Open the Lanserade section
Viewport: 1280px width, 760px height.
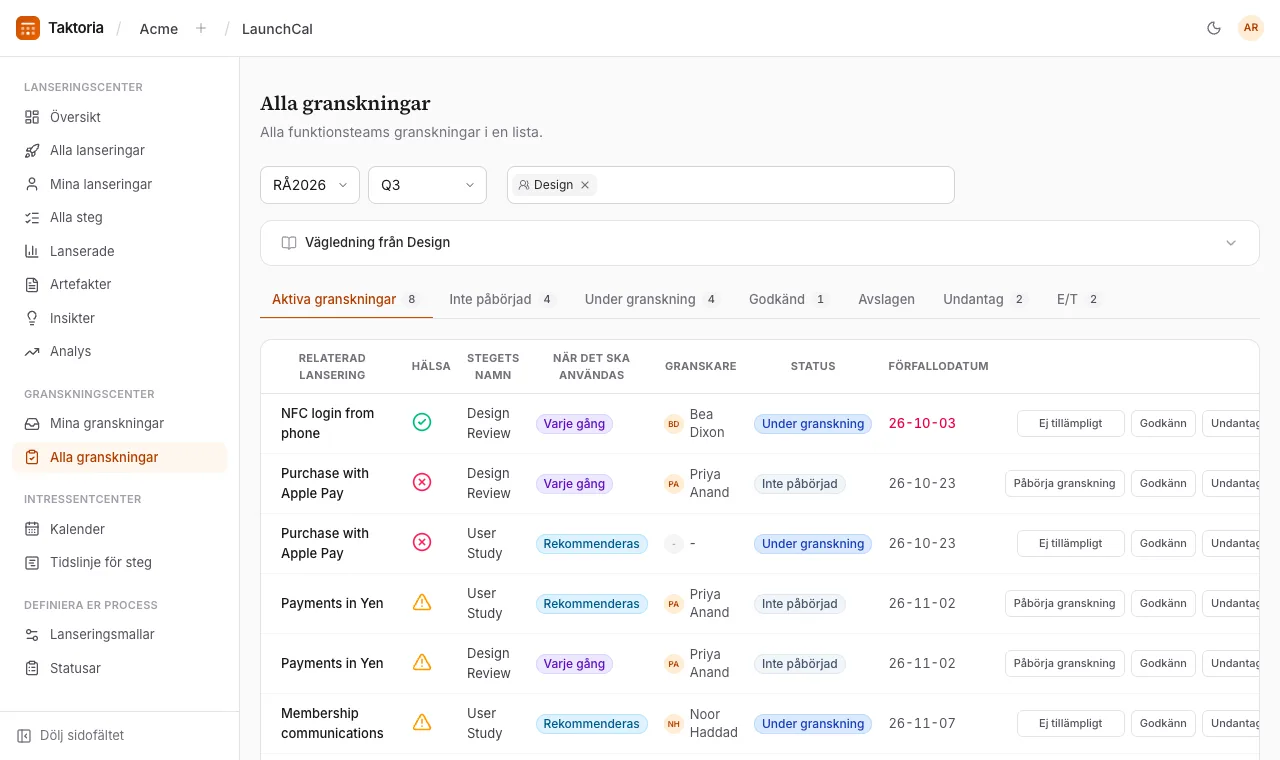pyautogui.click(x=120, y=251)
